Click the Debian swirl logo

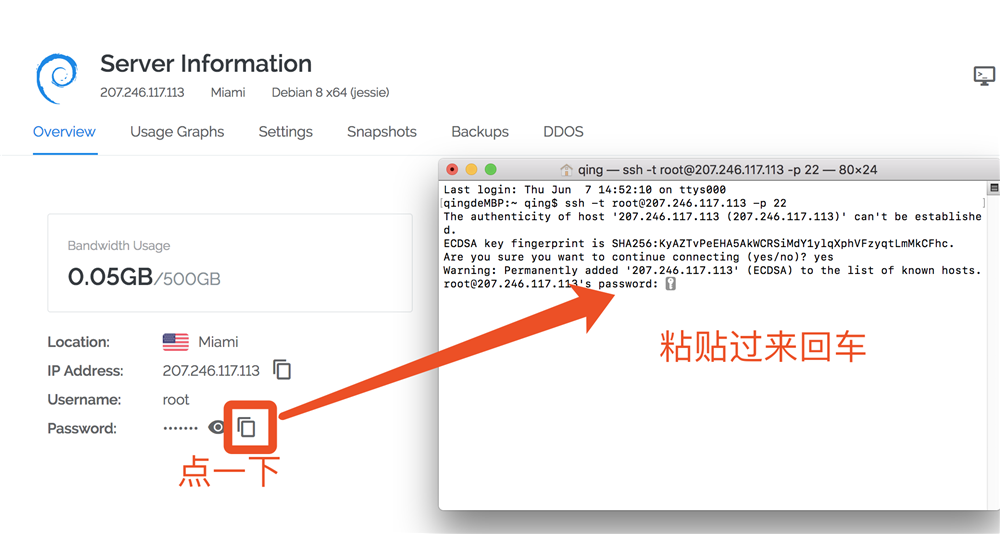pyautogui.click(x=57, y=78)
